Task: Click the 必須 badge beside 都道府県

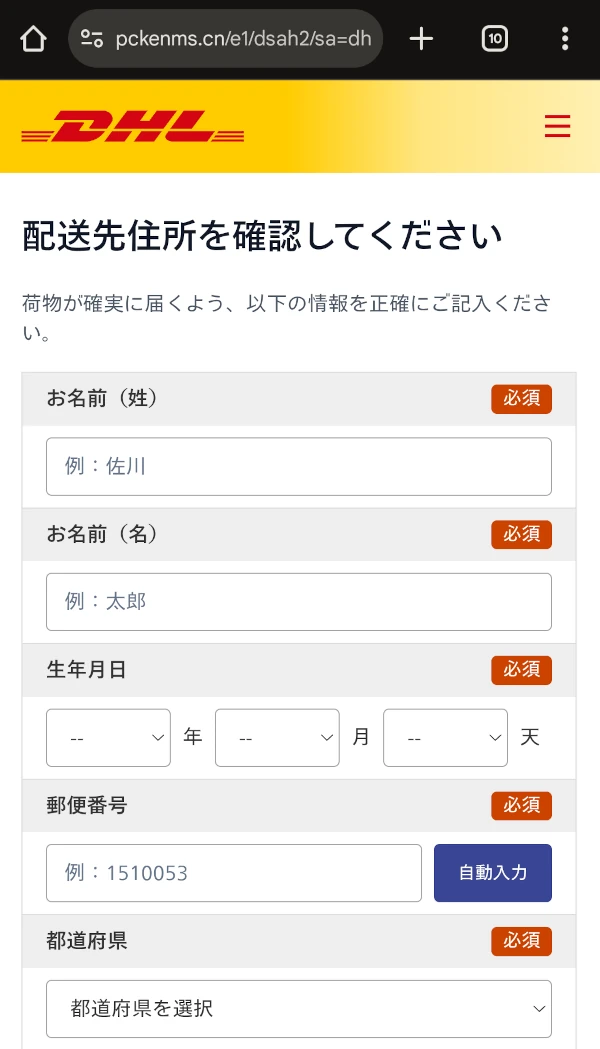Action: tap(521, 941)
